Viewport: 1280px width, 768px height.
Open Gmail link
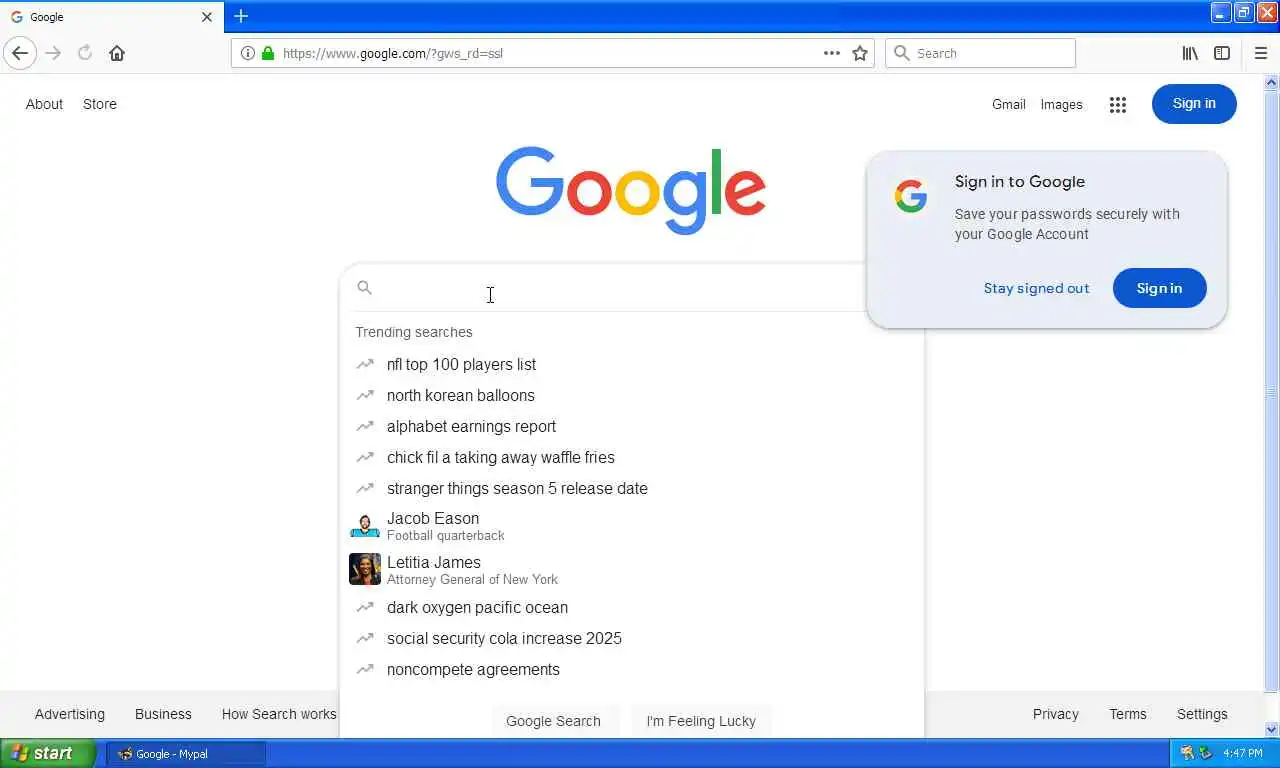[1008, 104]
